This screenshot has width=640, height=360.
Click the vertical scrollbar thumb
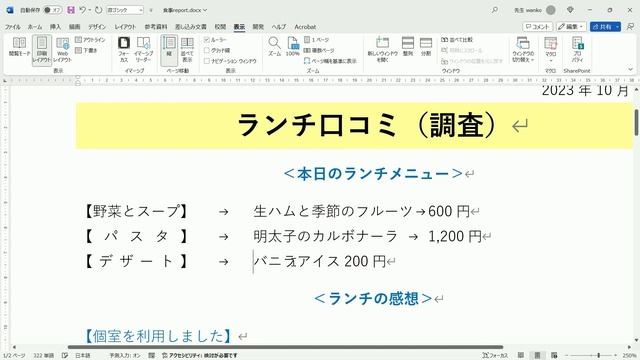tap(636, 122)
